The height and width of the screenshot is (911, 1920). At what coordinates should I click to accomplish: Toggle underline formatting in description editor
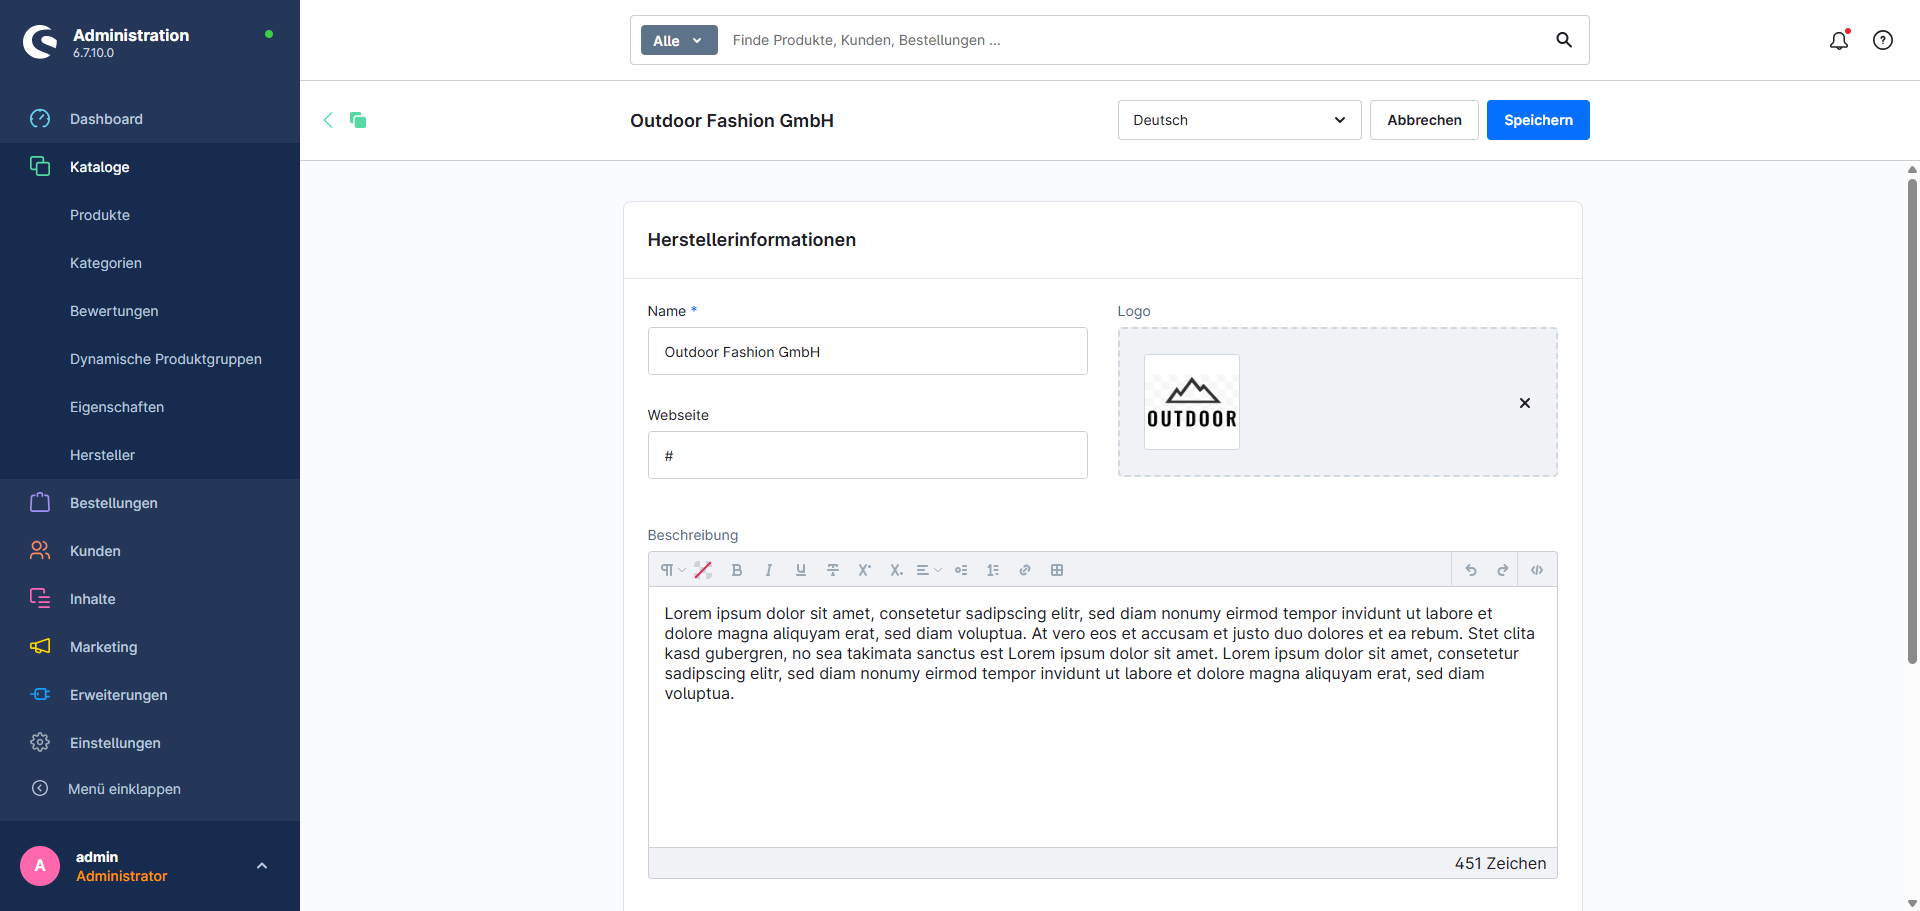801,570
